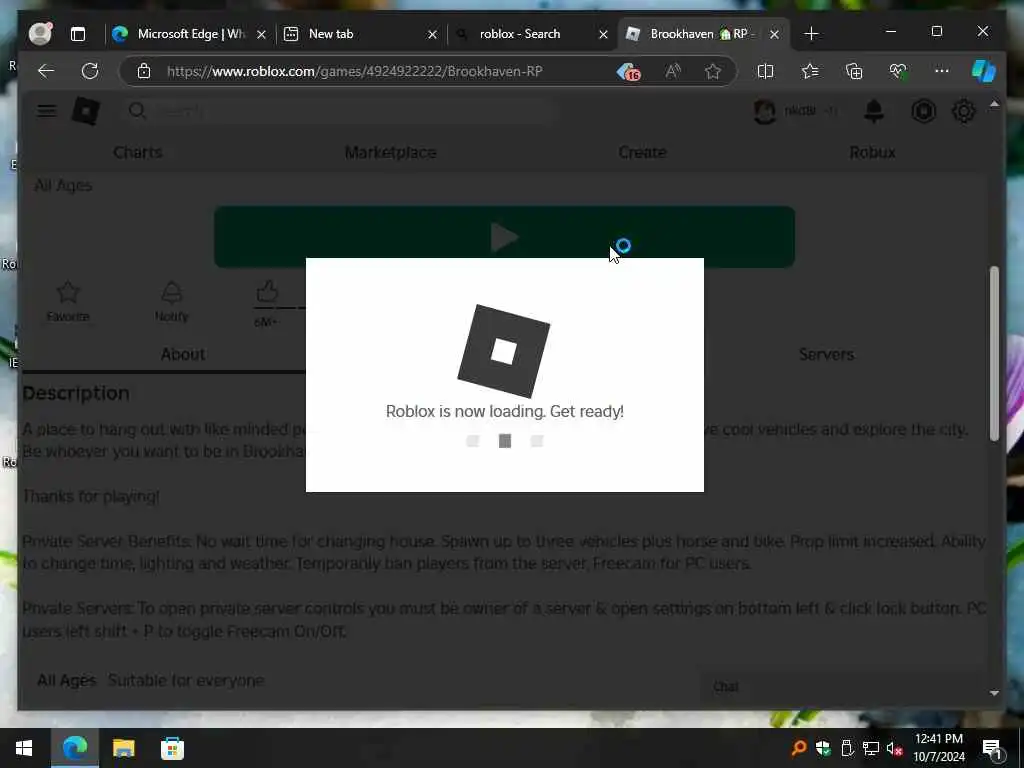Image resolution: width=1024 pixels, height=768 pixels.
Task: Add this page to favorites star
Action: [x=712, y=71]
